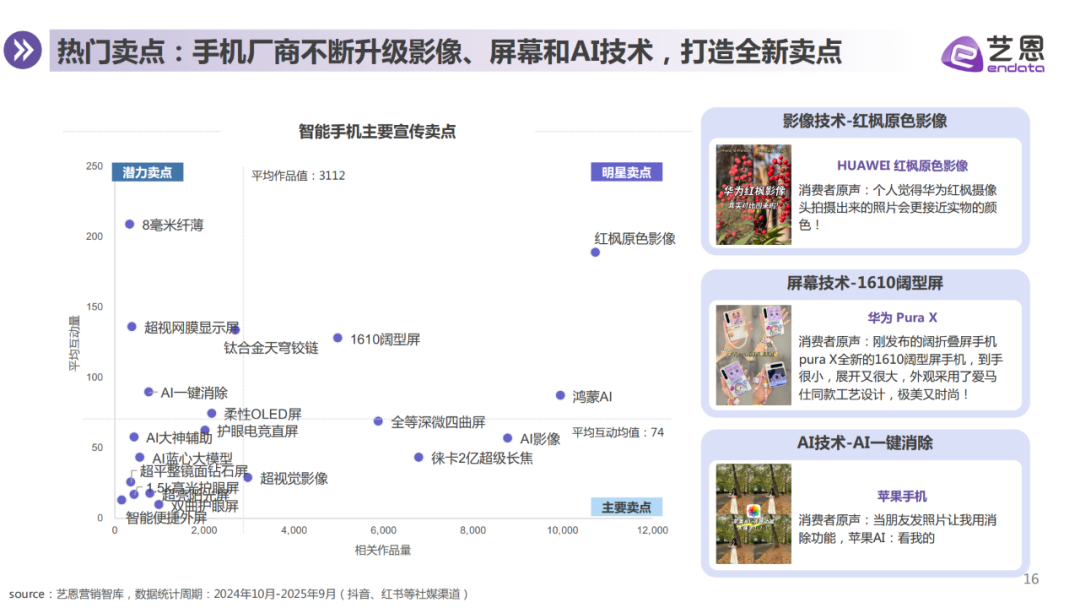This screenshot has width=1080, height=608.
Task: Click the 全等深微四曲屏 data label
Action: (438, 422)
